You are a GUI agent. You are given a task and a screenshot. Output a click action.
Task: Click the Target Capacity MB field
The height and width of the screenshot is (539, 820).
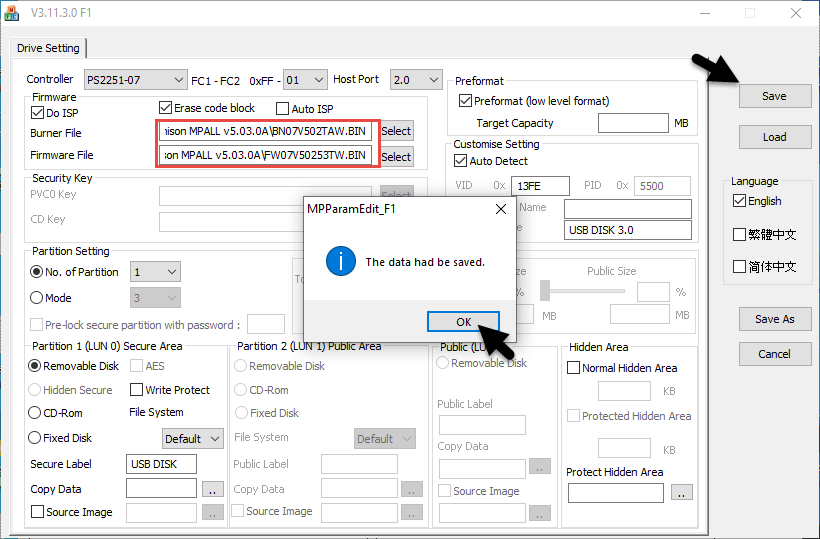pyautogui.click(x=633, y=123)
